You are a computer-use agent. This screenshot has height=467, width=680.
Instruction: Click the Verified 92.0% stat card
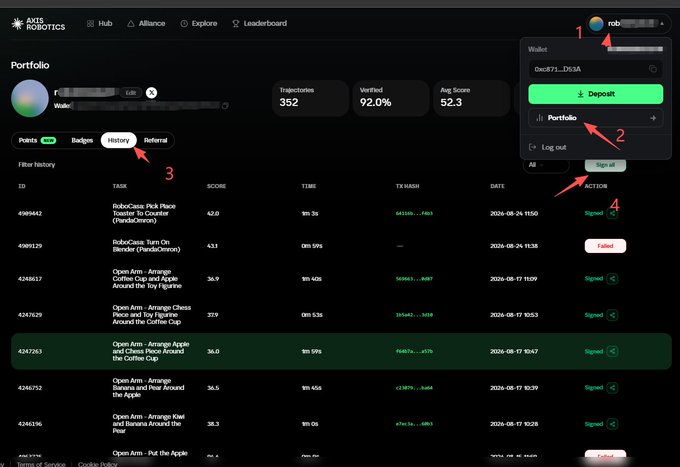click(x=391, y=98)
